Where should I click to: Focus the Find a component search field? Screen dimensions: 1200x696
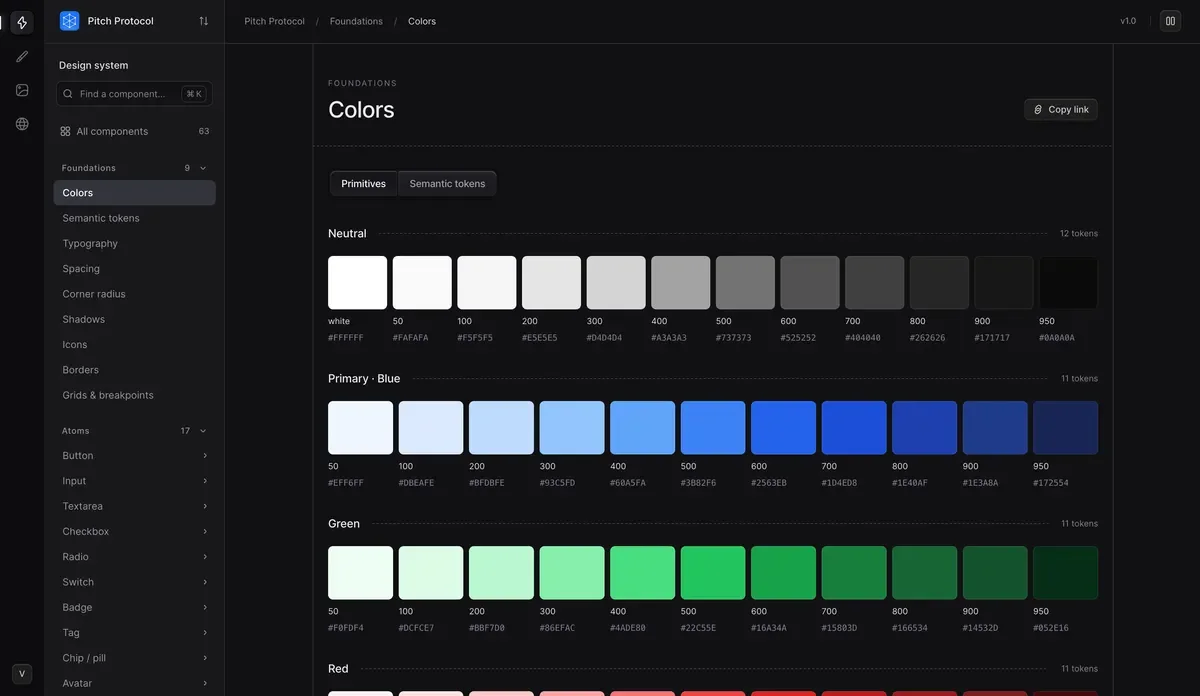tap(134, 94)
